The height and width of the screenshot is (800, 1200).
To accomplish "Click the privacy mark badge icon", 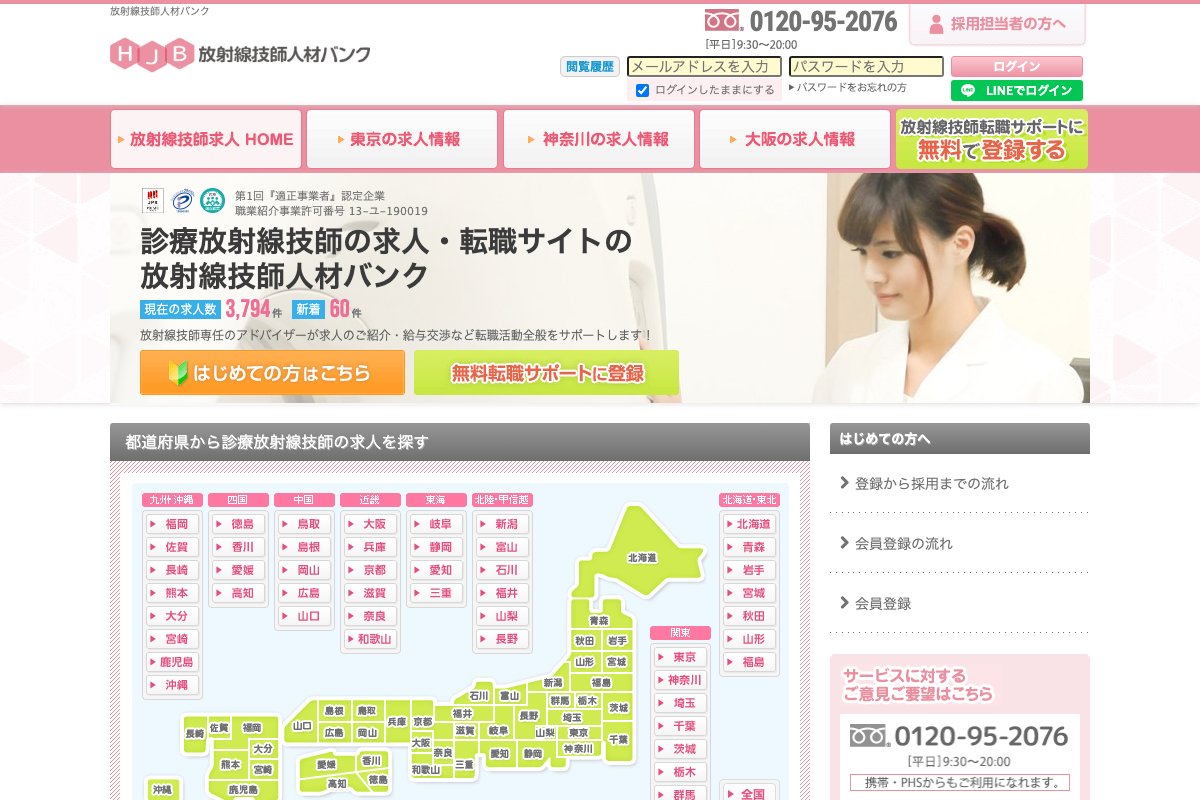I will [182, 201].
